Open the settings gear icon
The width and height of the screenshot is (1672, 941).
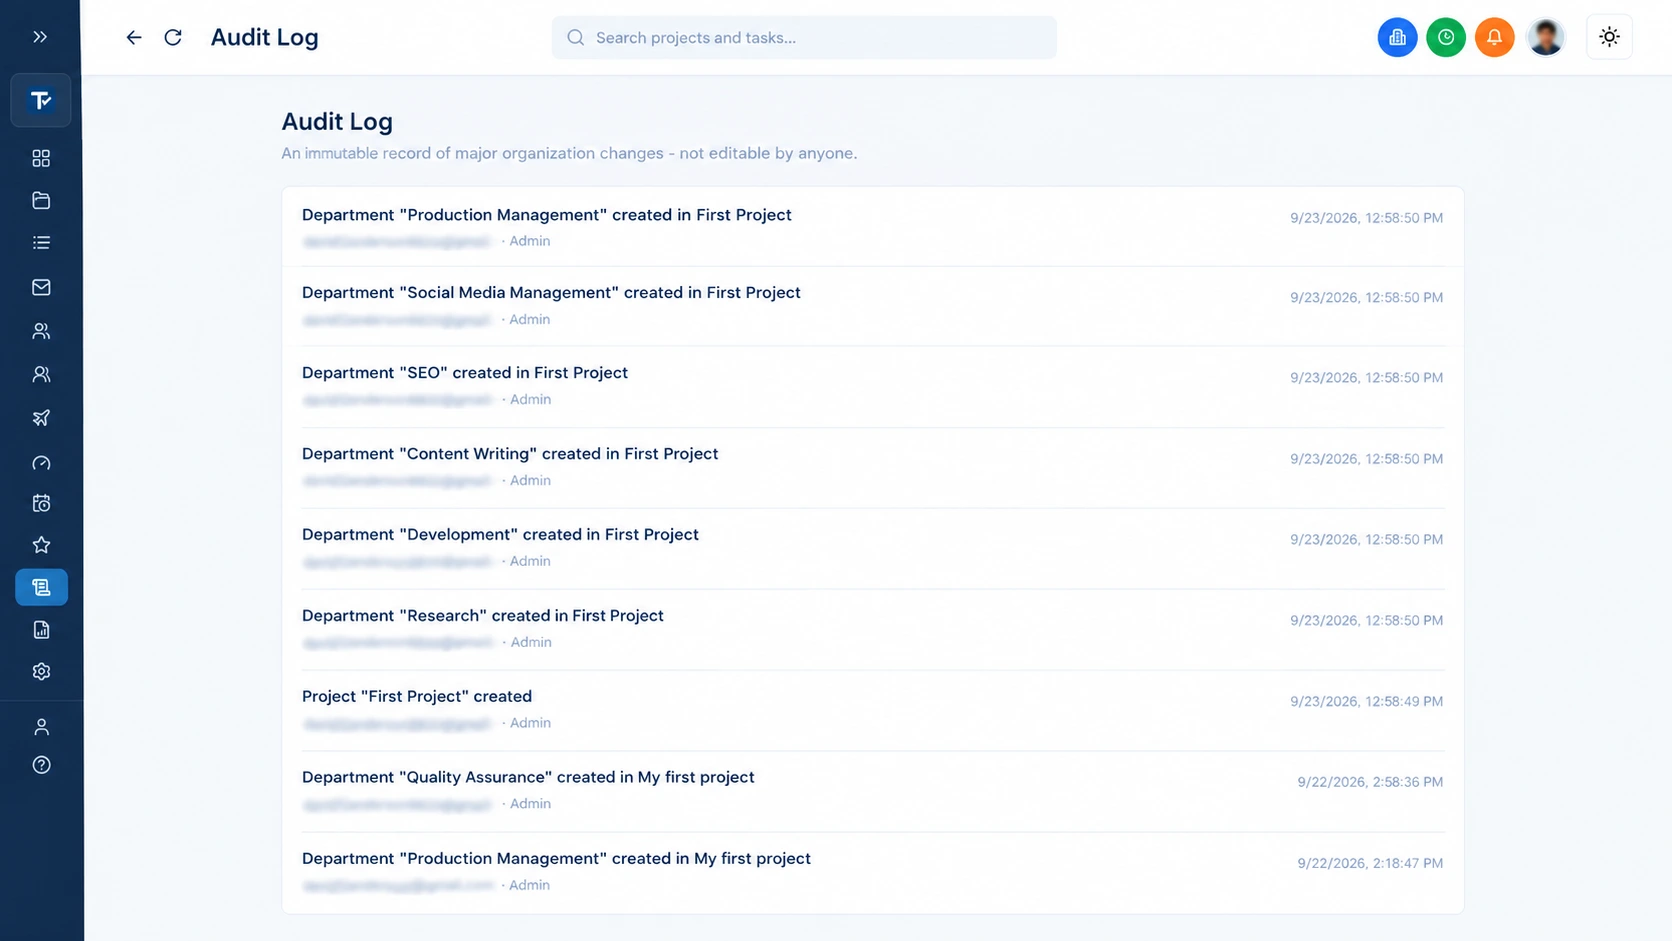(x=41, y=672)
